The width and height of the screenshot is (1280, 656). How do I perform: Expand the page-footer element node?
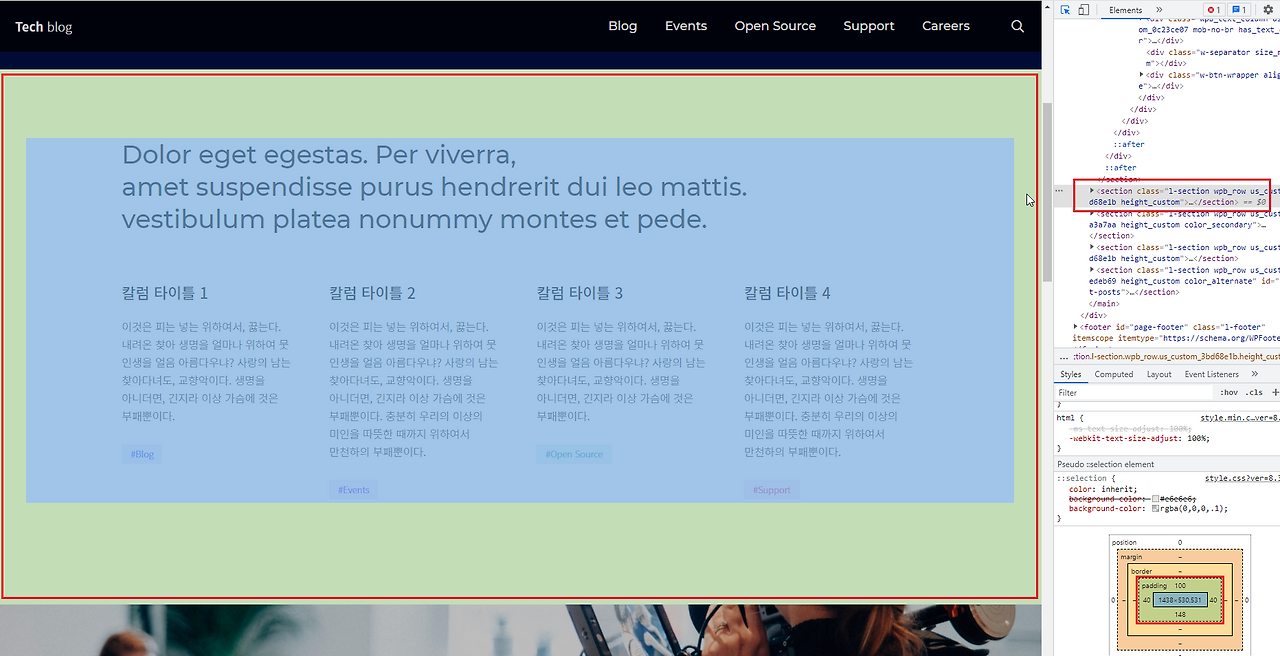coord(1076,326)
